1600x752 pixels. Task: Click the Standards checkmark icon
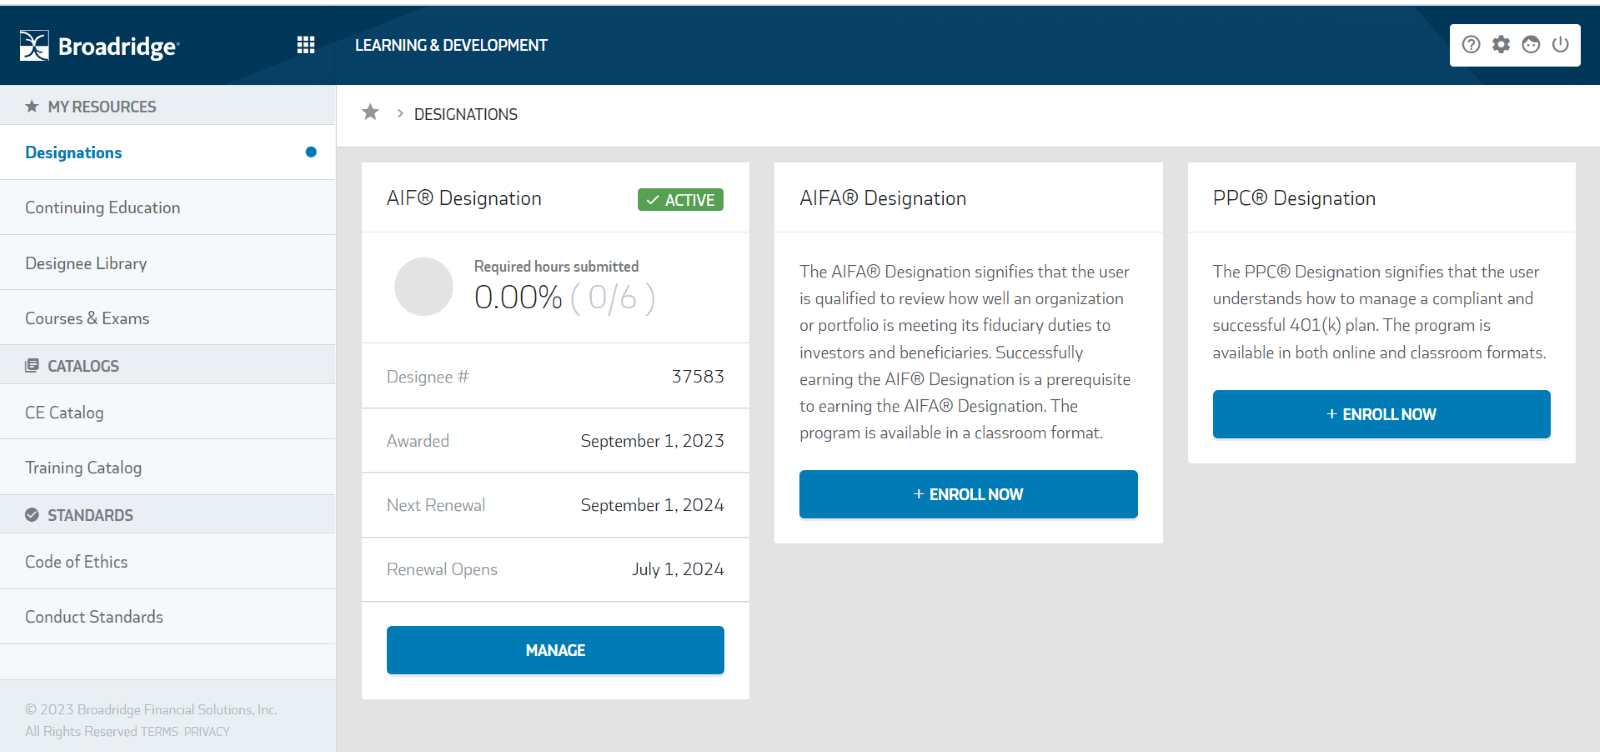pos(32,515)
